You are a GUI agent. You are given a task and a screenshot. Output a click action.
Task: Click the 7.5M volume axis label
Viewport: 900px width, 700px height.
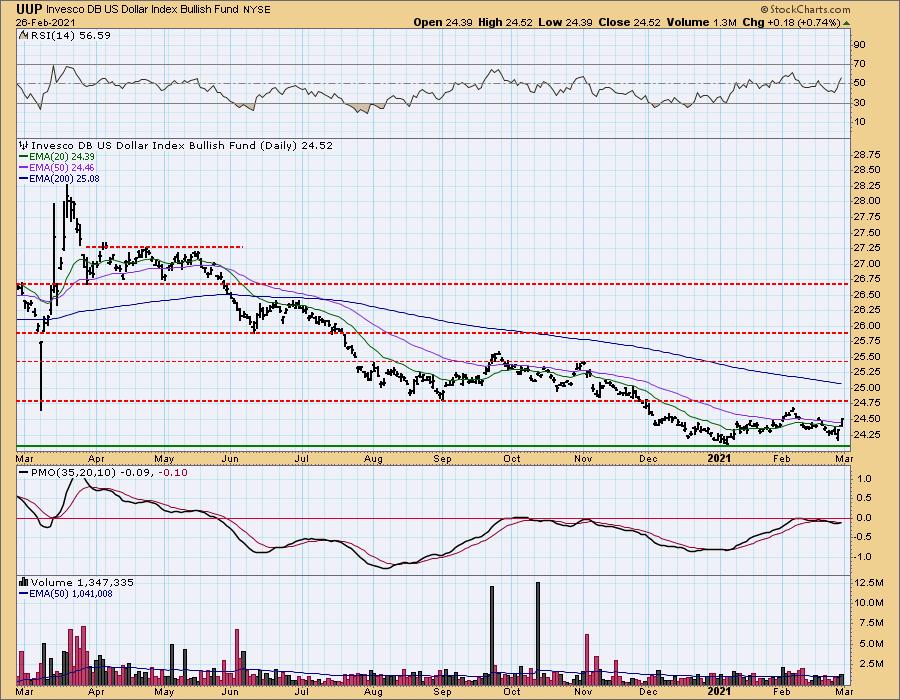pyautogui.click(x=871, y=623)
